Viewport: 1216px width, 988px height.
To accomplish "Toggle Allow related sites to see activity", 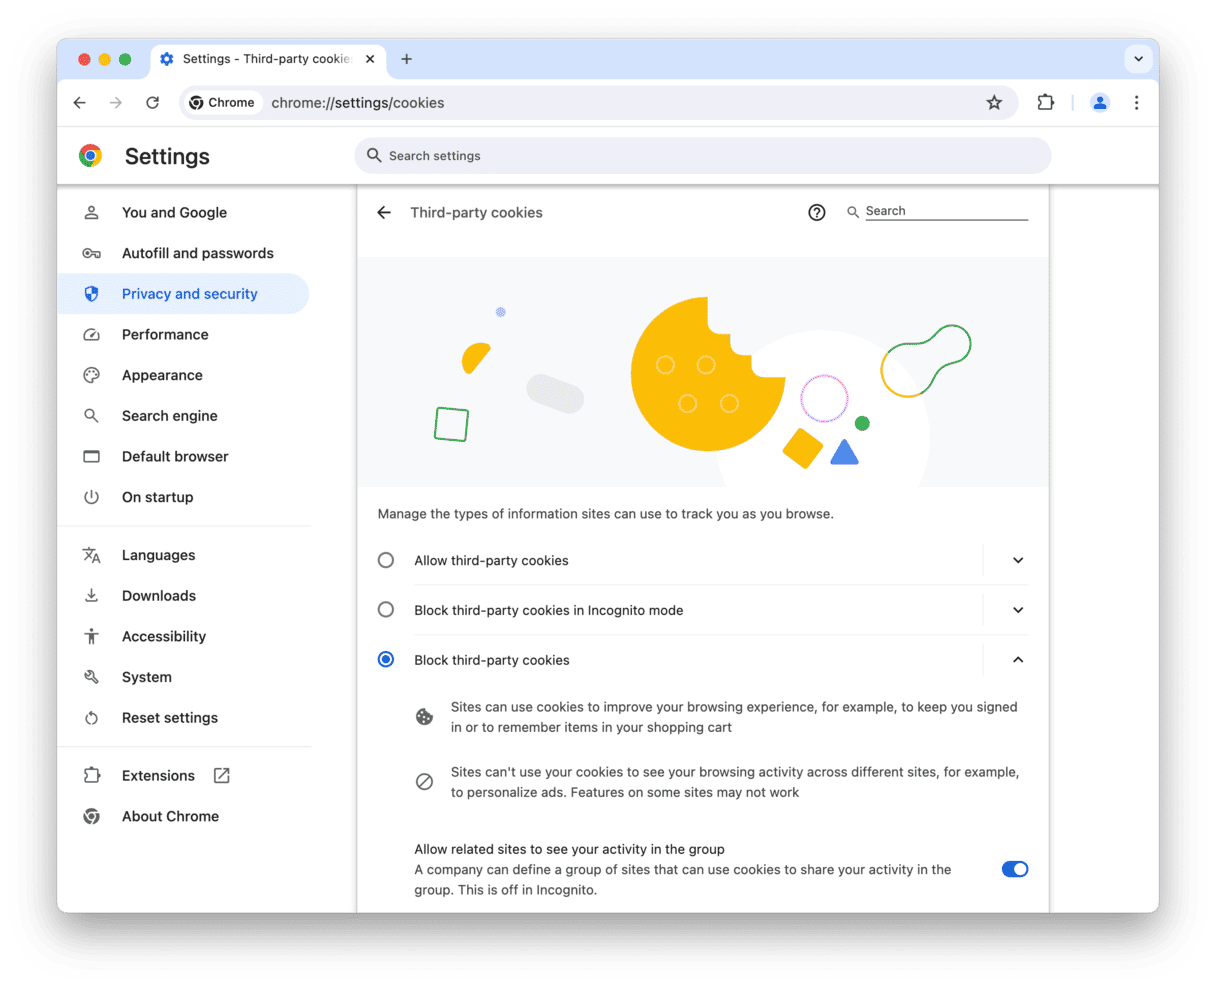I will 1015,869.
